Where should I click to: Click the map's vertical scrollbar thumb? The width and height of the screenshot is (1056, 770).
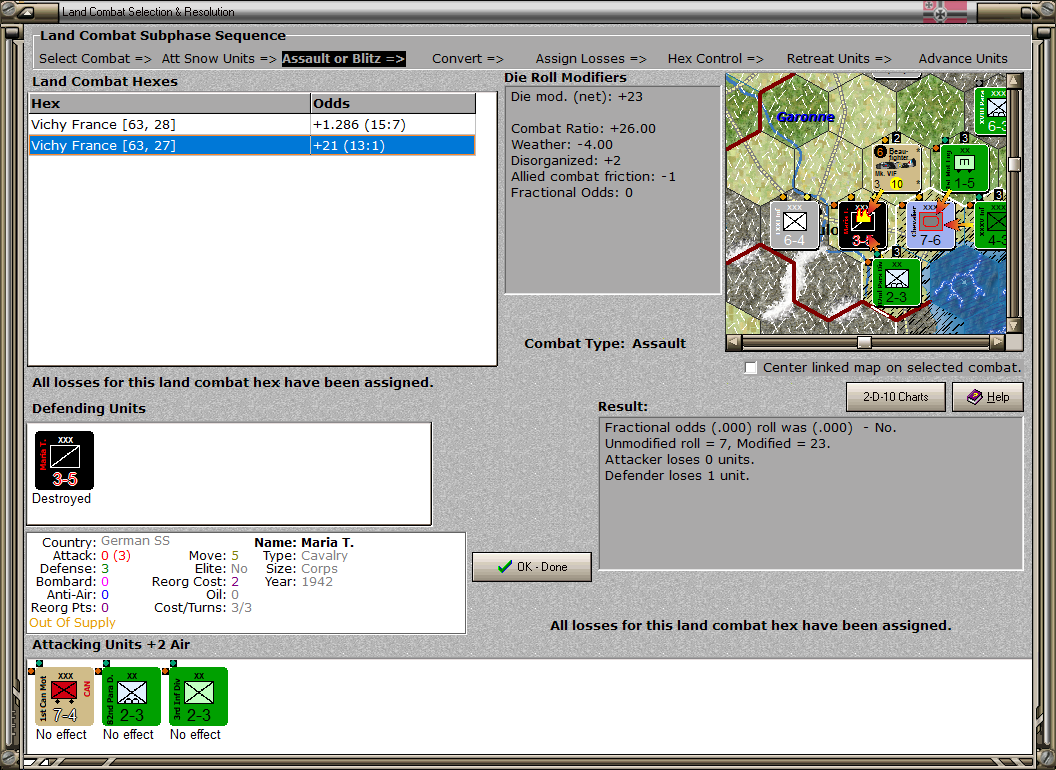(1014, 164)
